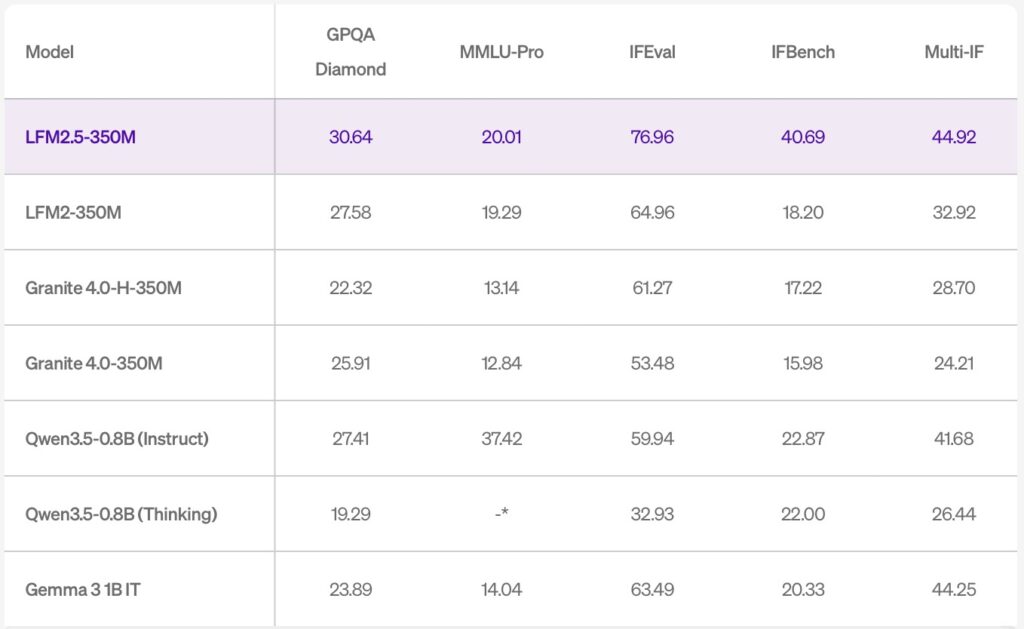Image resolution: width=1024 pixels, height=629 pixels.
Task: Click the Multi-IF column header
Action: [954, 52]
